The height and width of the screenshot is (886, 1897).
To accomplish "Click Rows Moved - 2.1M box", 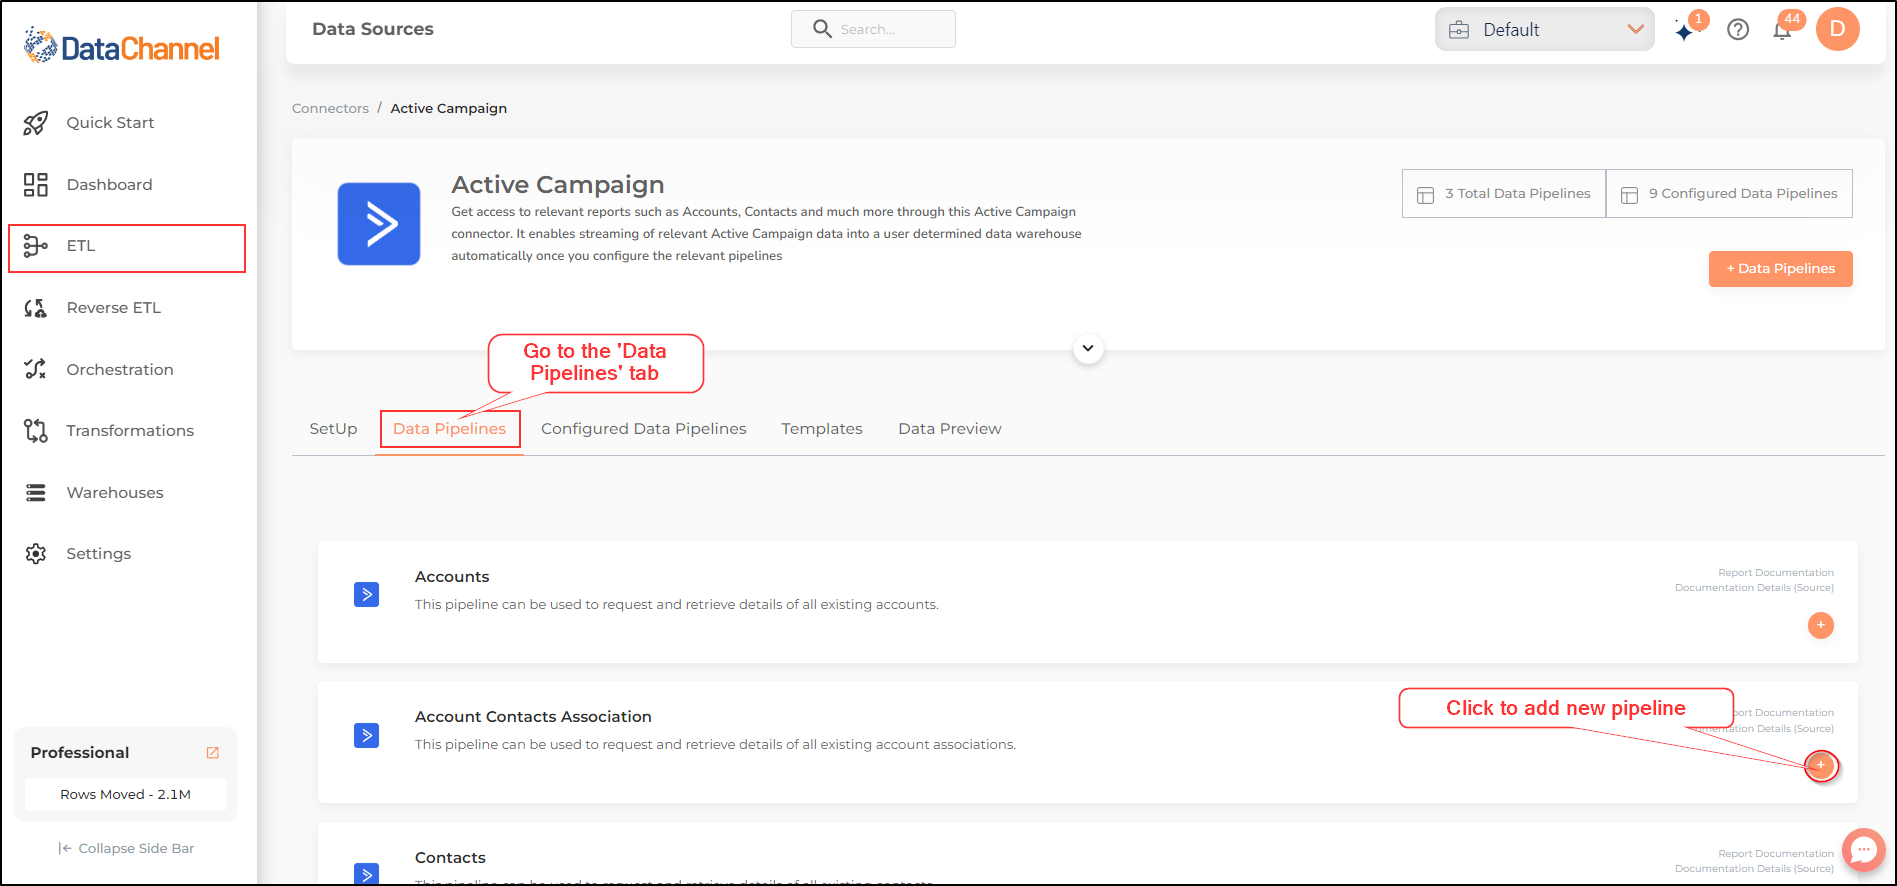I will [125, 795].
